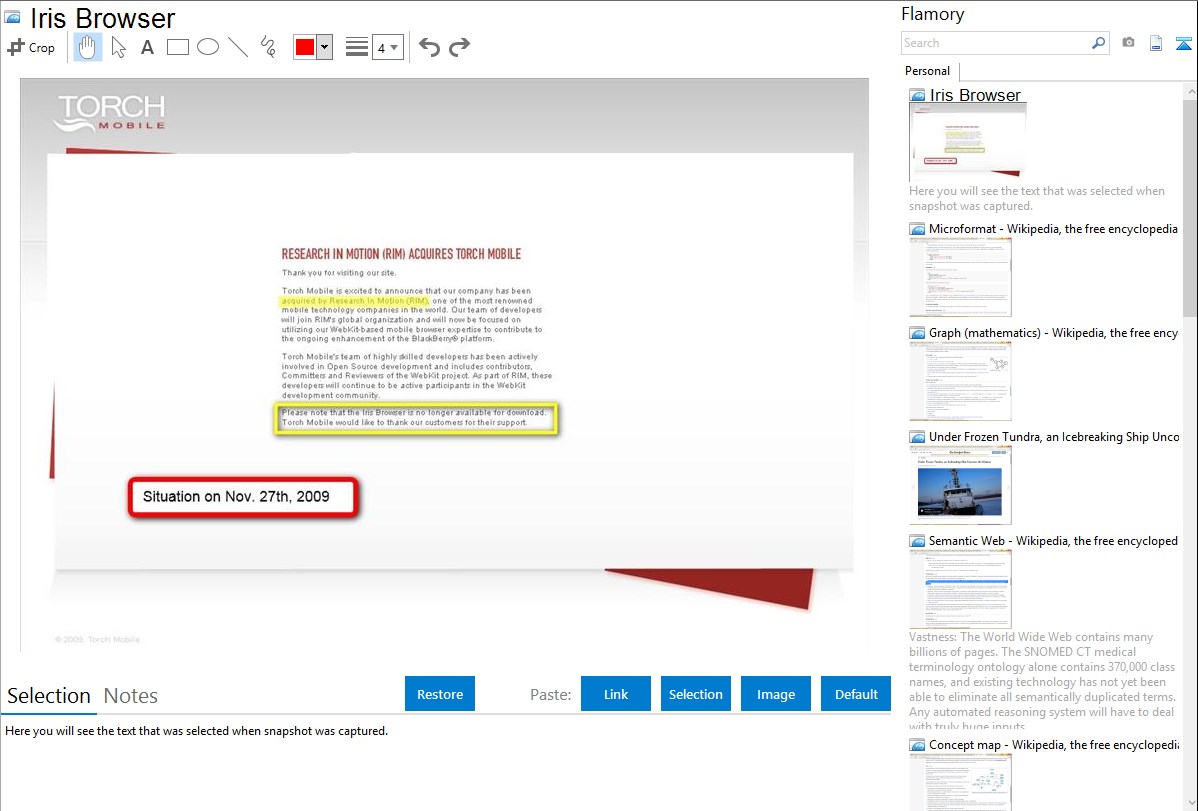Viewport: 1198px width, 811px height.
Task: Click the blue collapse panel icon
Action: (x=1183, y=43)
